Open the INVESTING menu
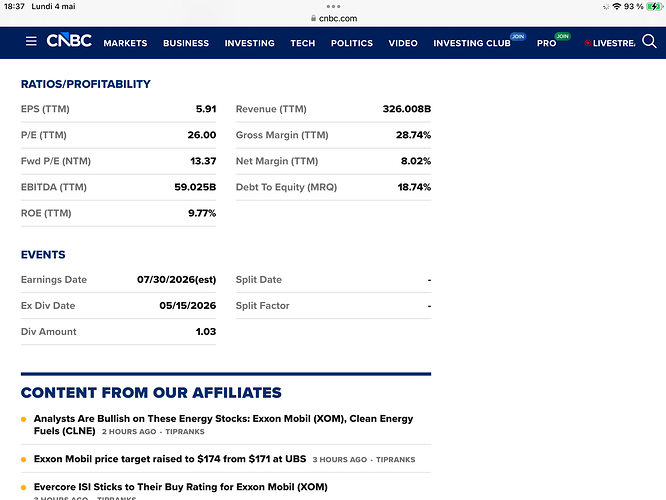666x500 pixels. pos(250,43)
